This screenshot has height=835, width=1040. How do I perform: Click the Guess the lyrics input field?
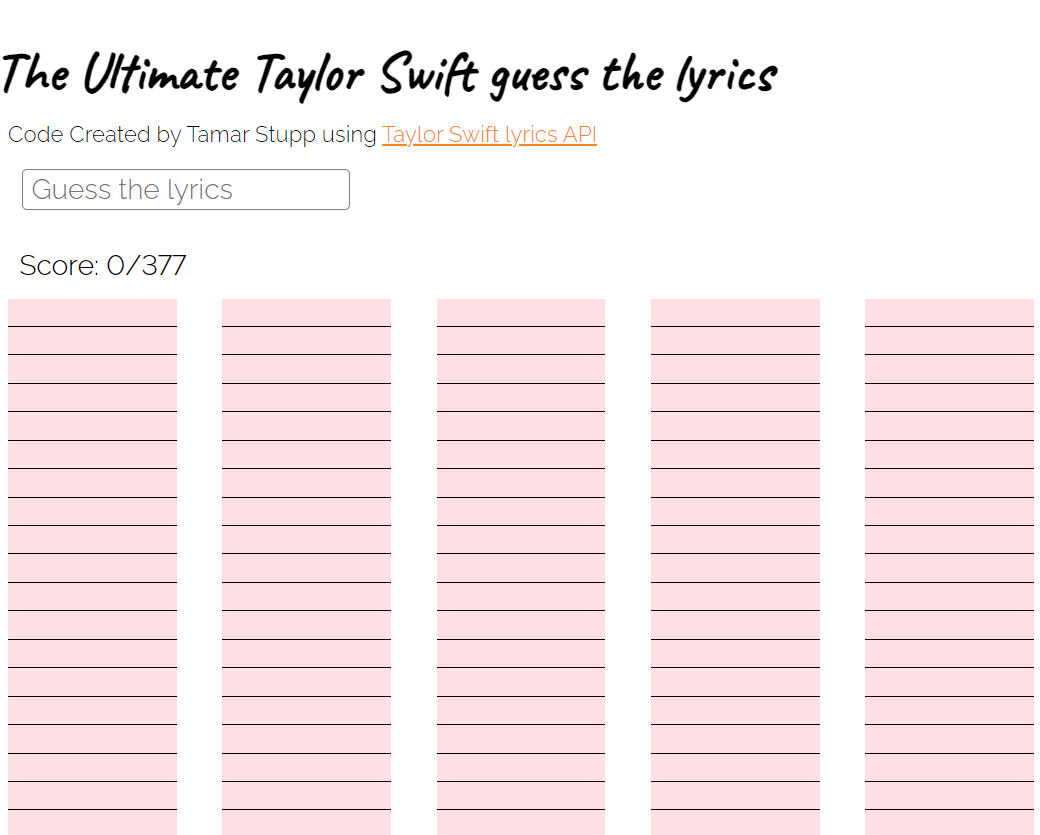185,189
